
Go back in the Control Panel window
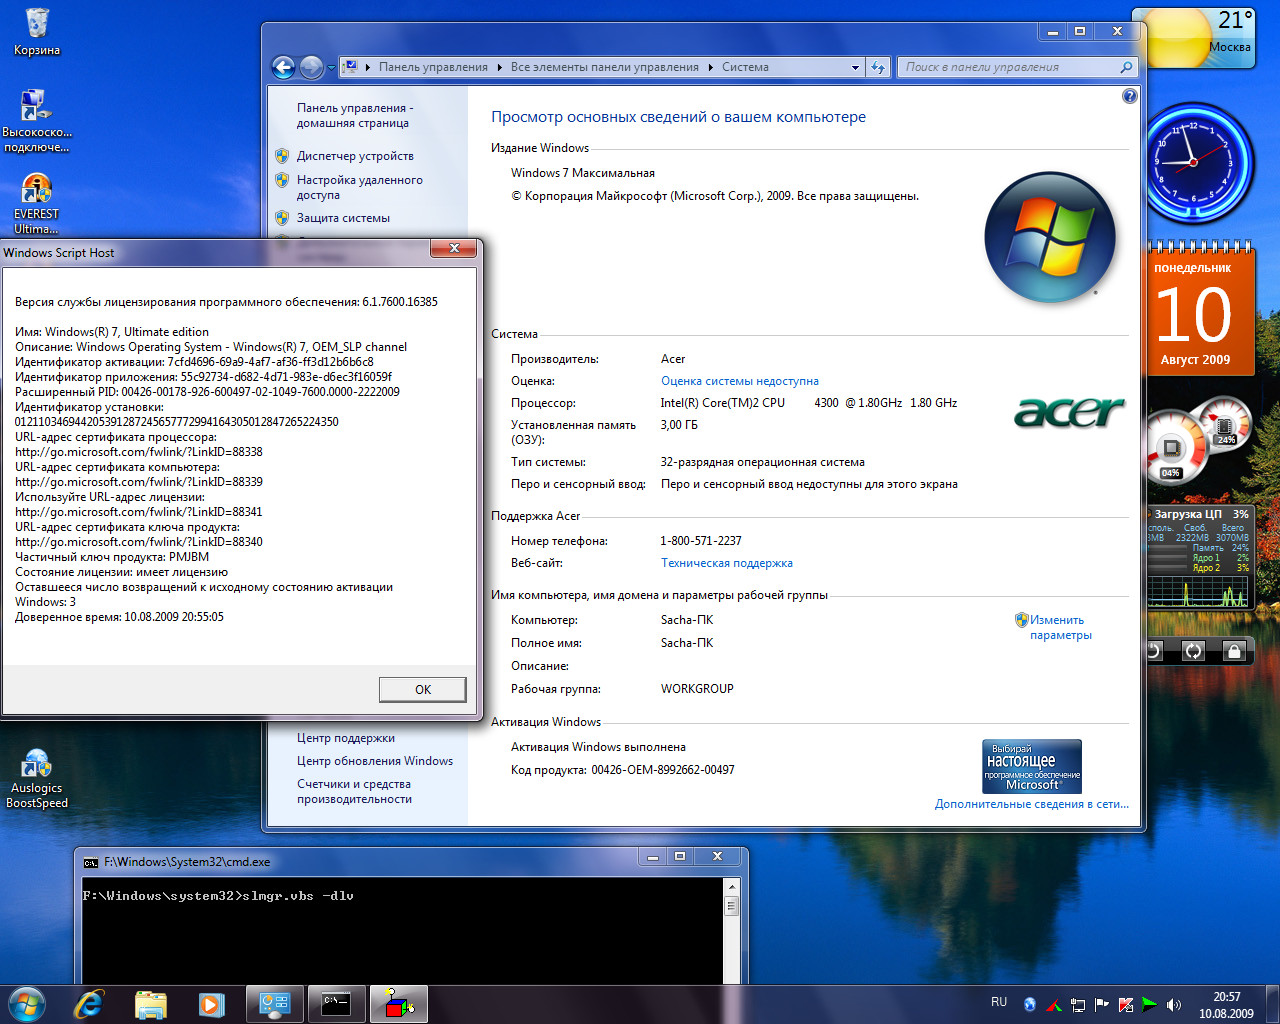[x=283, y=67]
